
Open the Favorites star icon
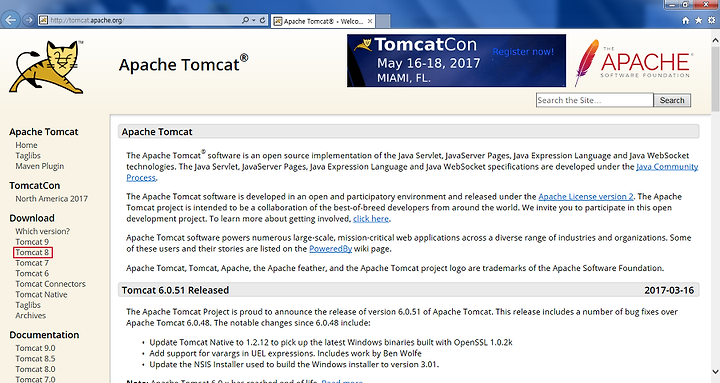698,20
